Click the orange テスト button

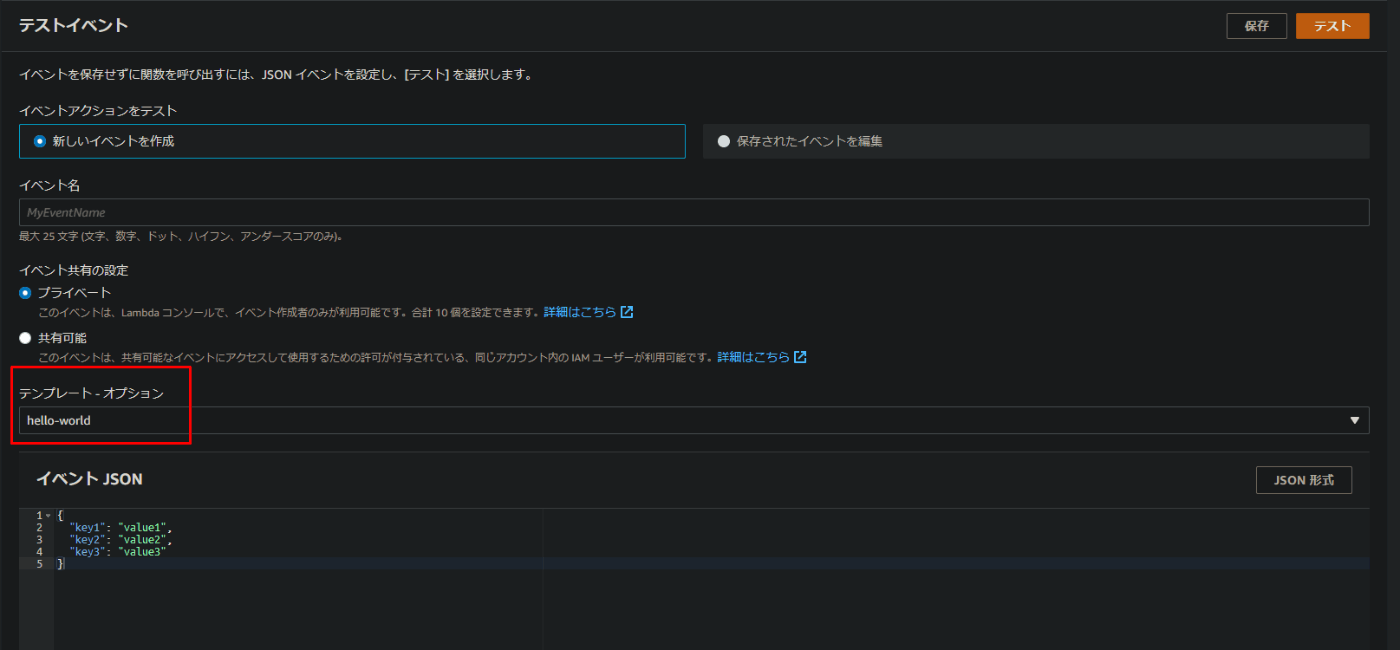point(1332,26)
